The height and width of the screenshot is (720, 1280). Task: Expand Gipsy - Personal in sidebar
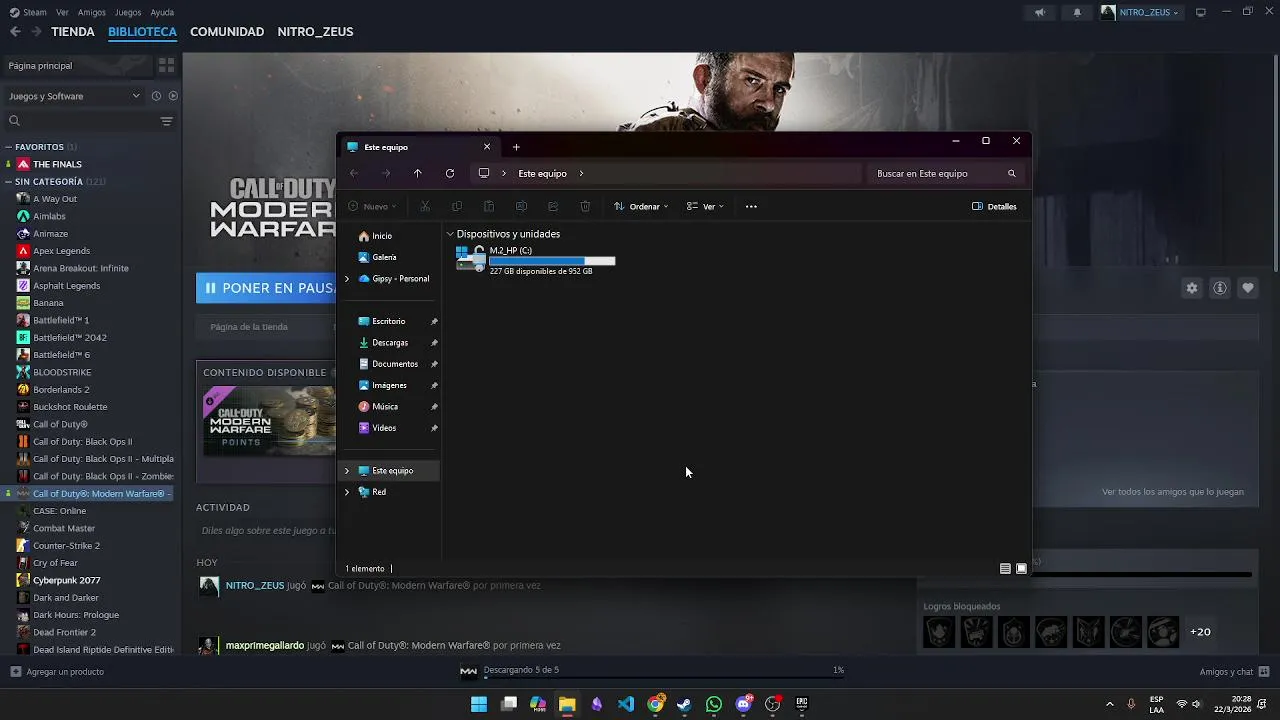coord(347,278)
